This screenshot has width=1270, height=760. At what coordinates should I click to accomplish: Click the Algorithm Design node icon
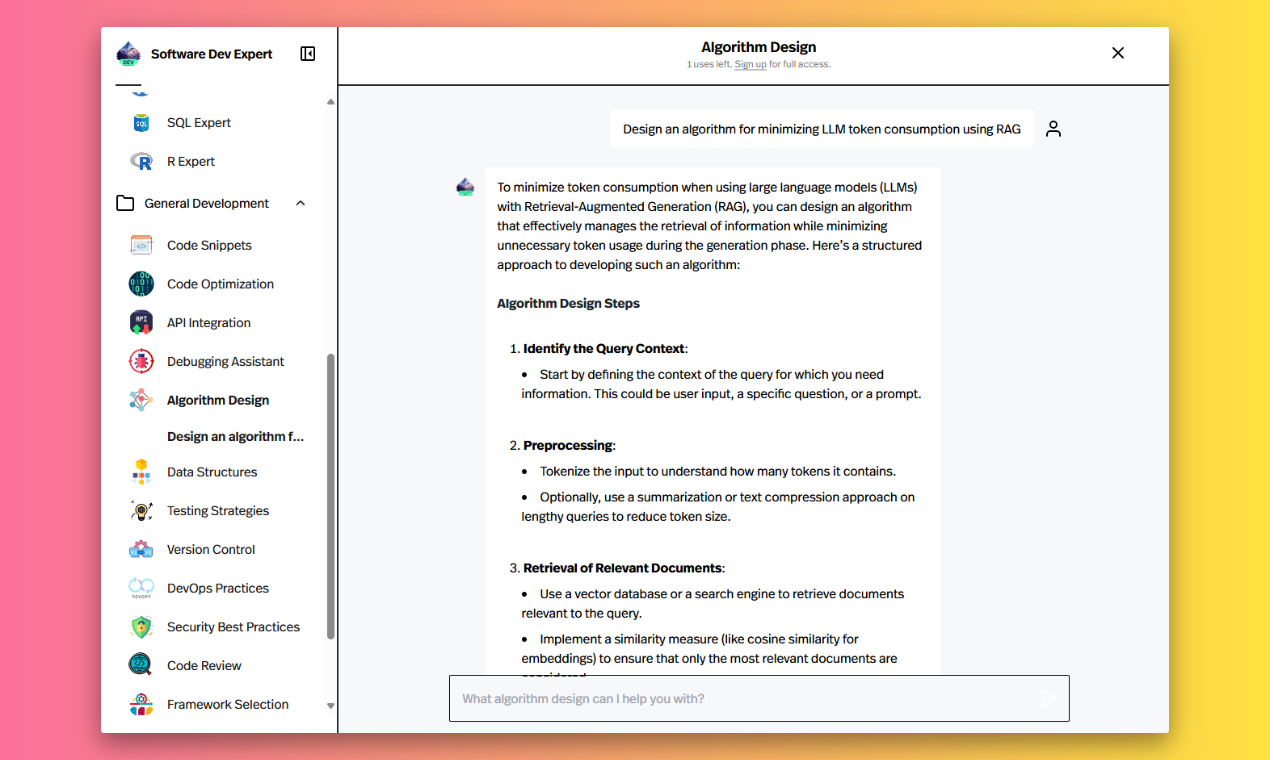tap(141, 400)
